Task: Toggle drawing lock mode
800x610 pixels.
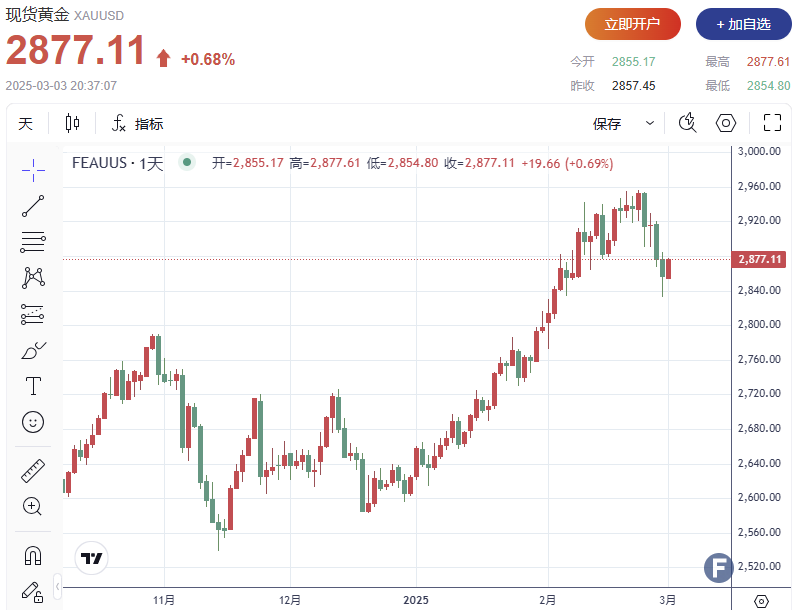Action: point(33,592)
